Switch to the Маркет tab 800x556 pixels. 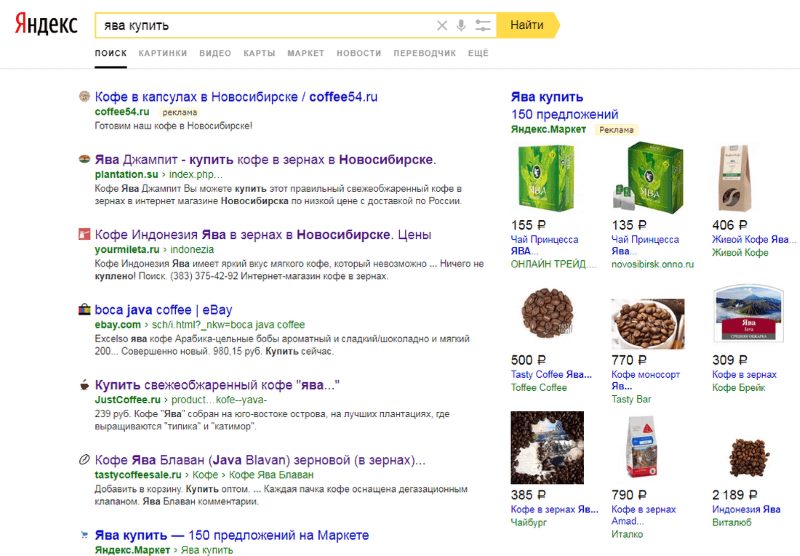coord(306,53)
